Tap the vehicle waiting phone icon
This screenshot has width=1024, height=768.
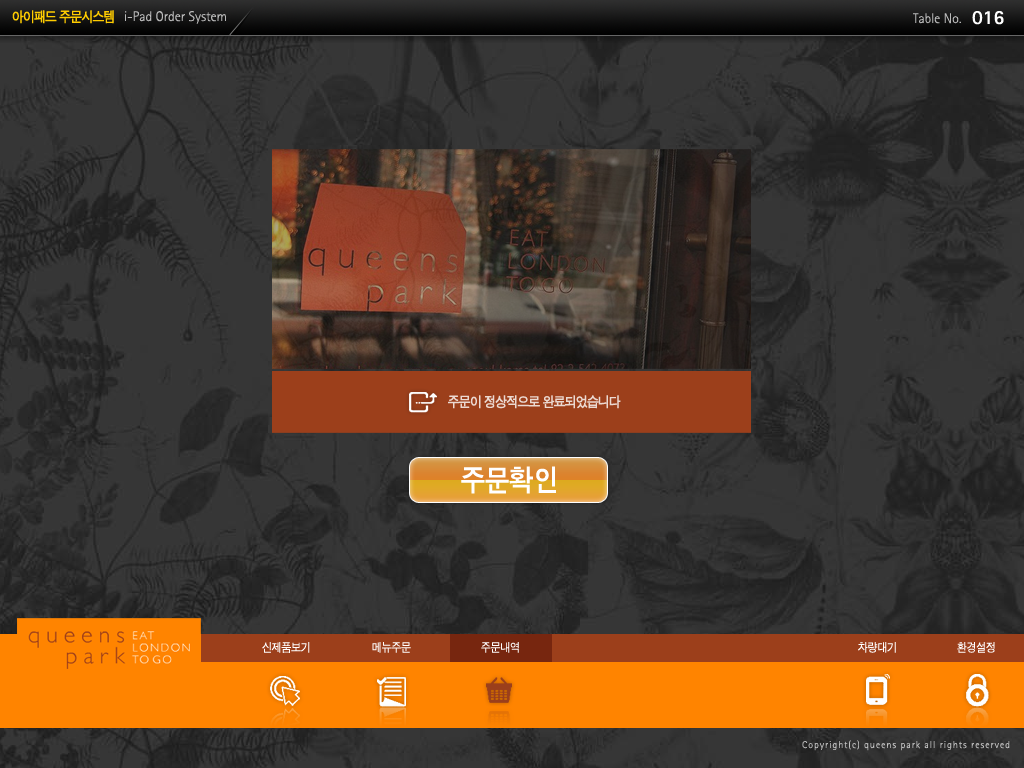pos(877,691)
